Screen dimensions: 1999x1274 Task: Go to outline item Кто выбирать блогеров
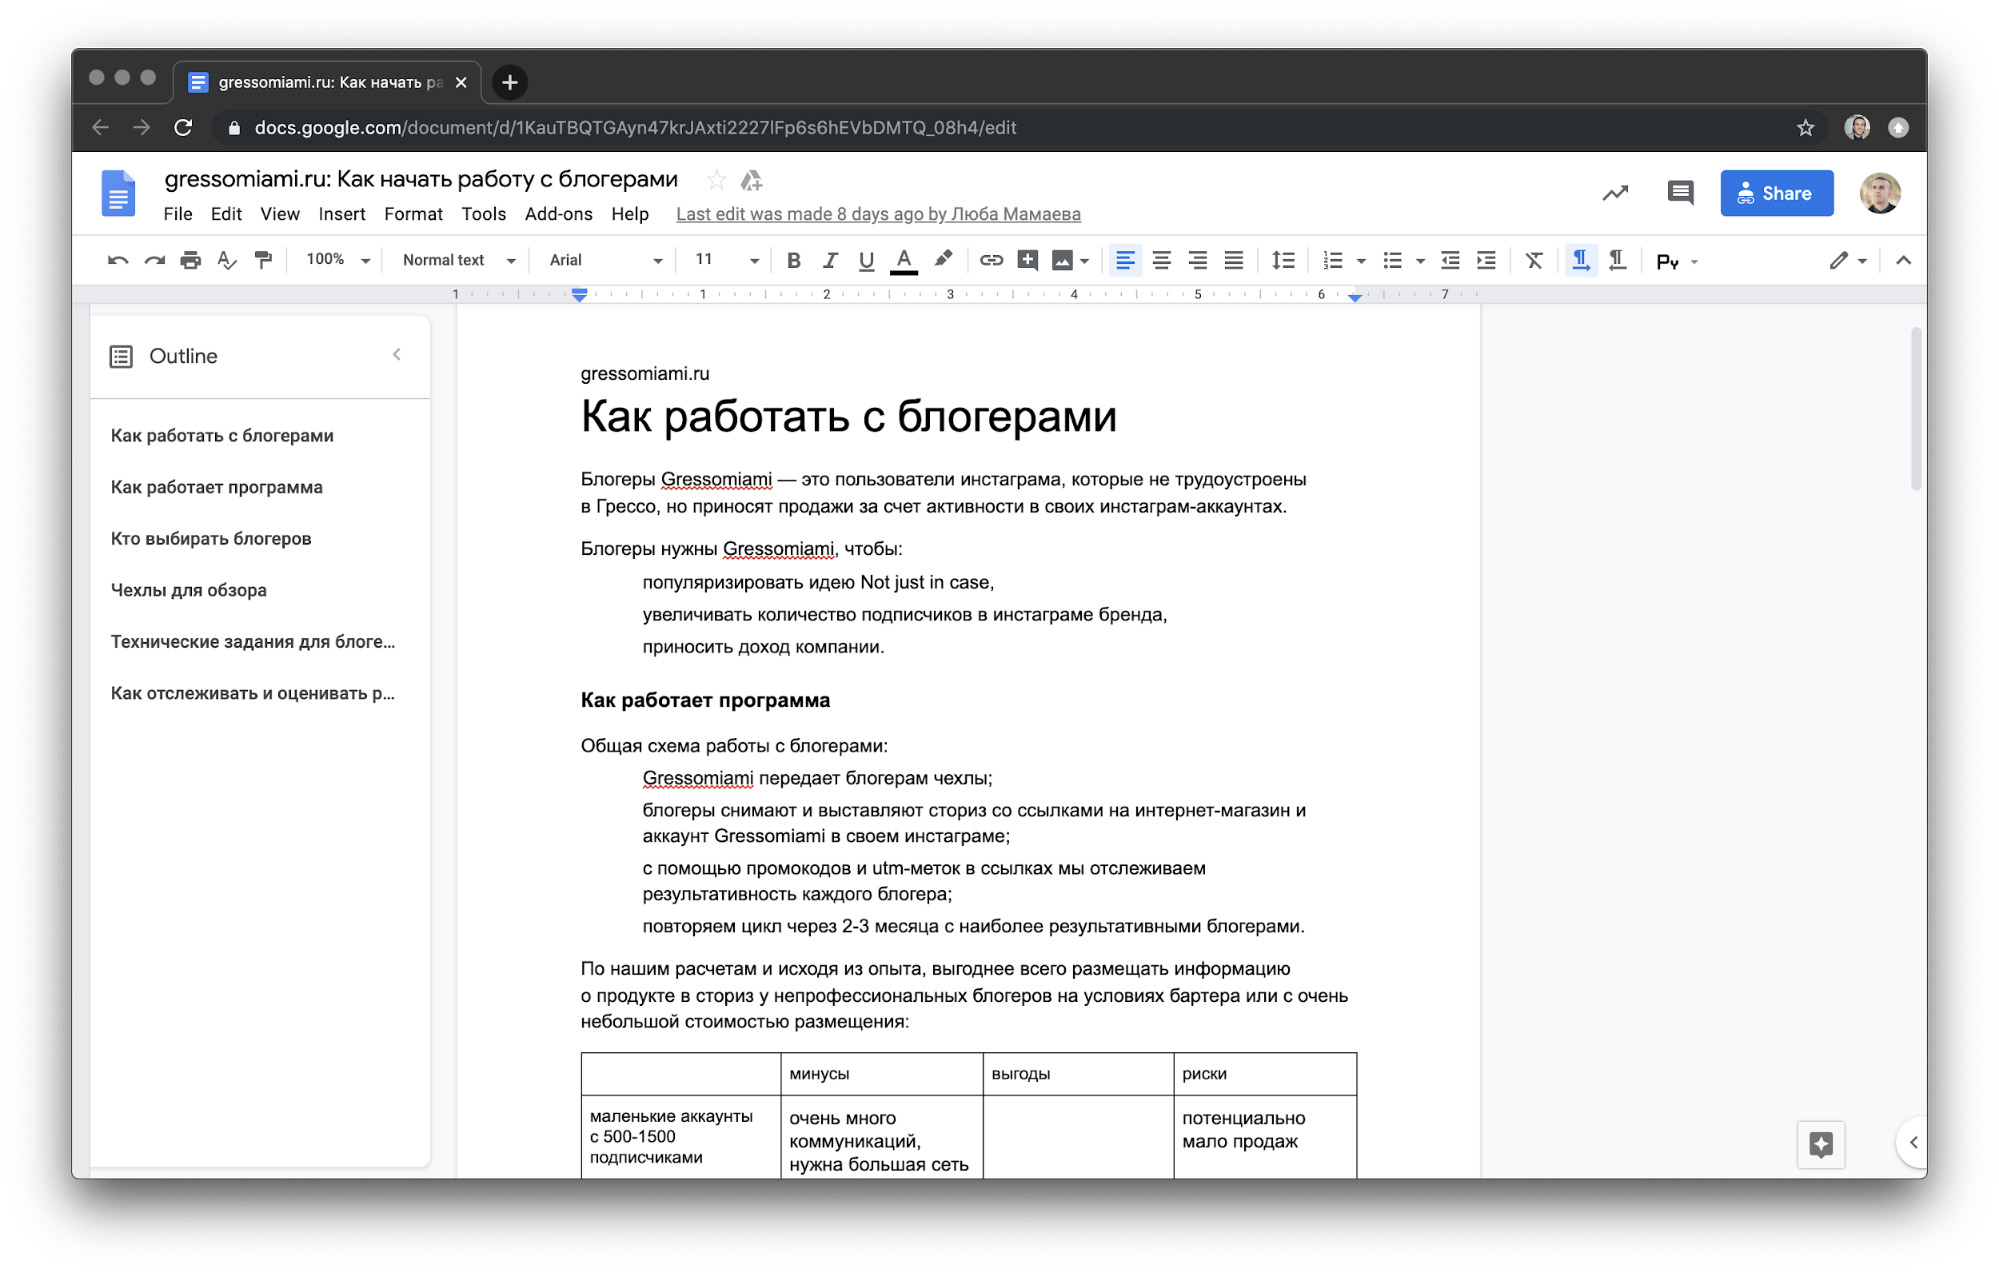click(x=211, y=538)
